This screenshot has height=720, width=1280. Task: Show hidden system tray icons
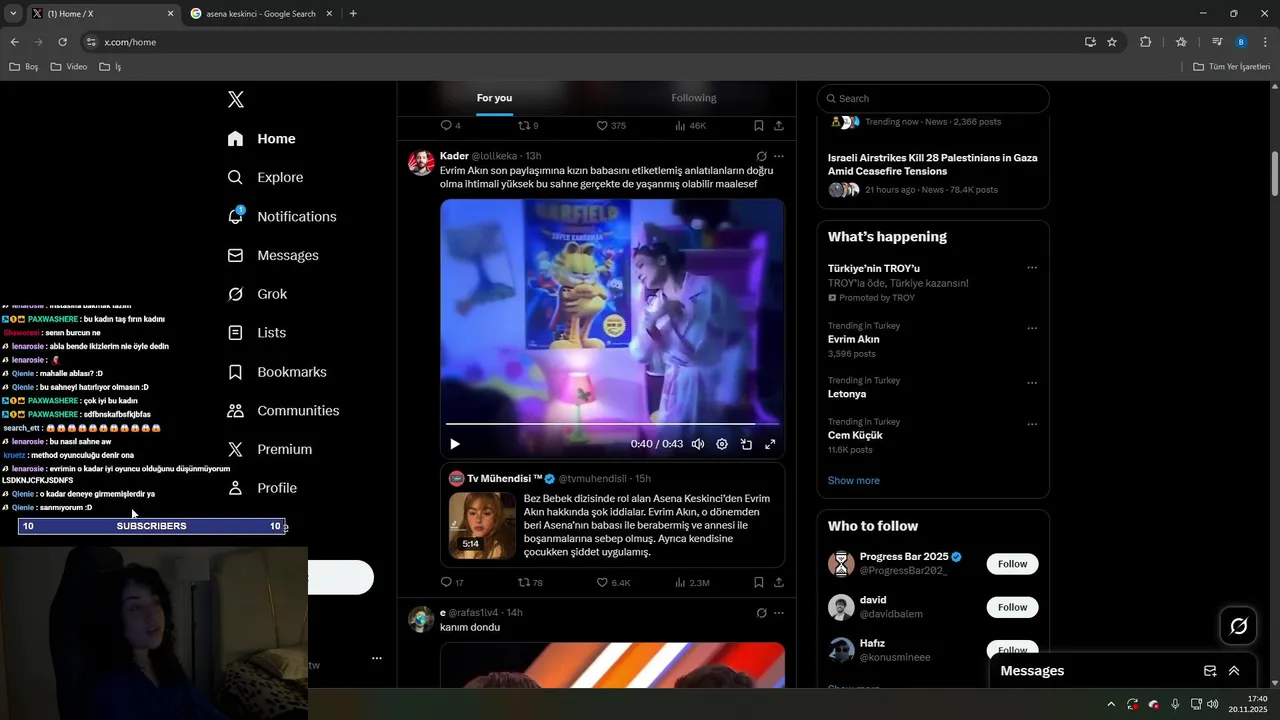[x=1110, y=704]
